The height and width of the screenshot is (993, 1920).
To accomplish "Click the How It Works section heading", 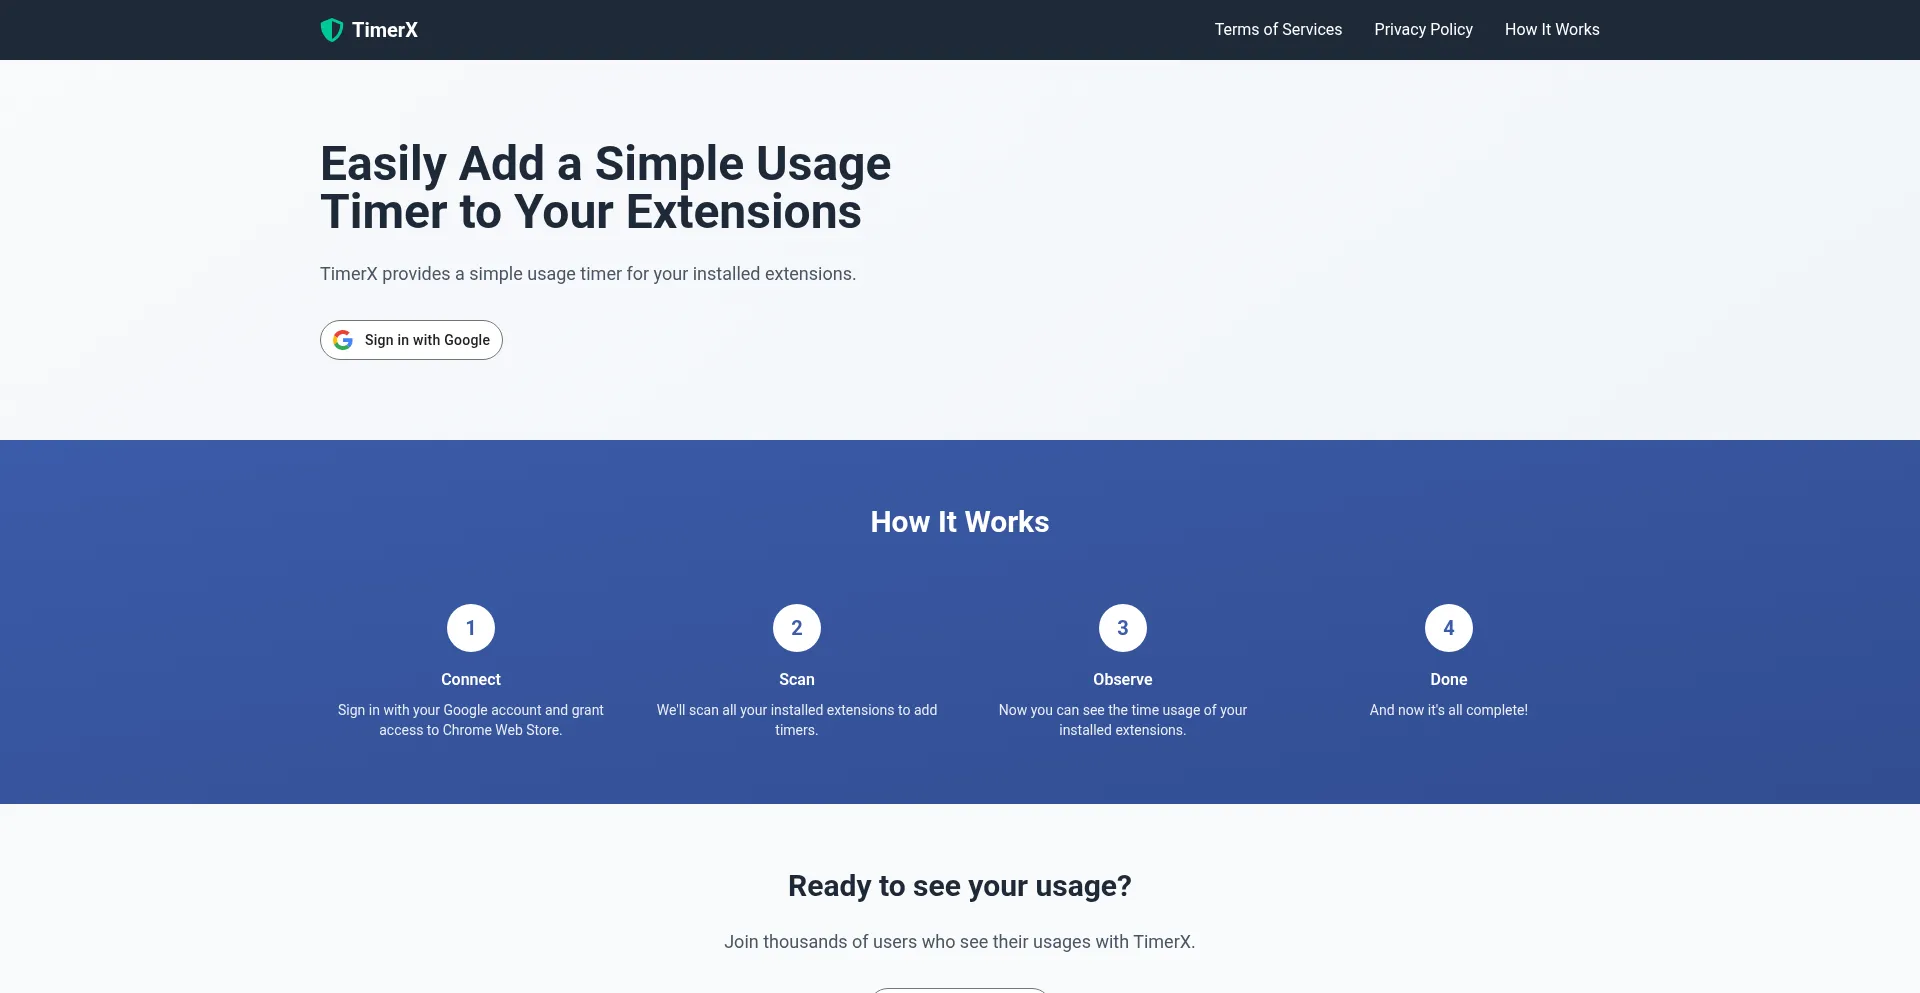I will pyautogui.click(x=960, y=522).
